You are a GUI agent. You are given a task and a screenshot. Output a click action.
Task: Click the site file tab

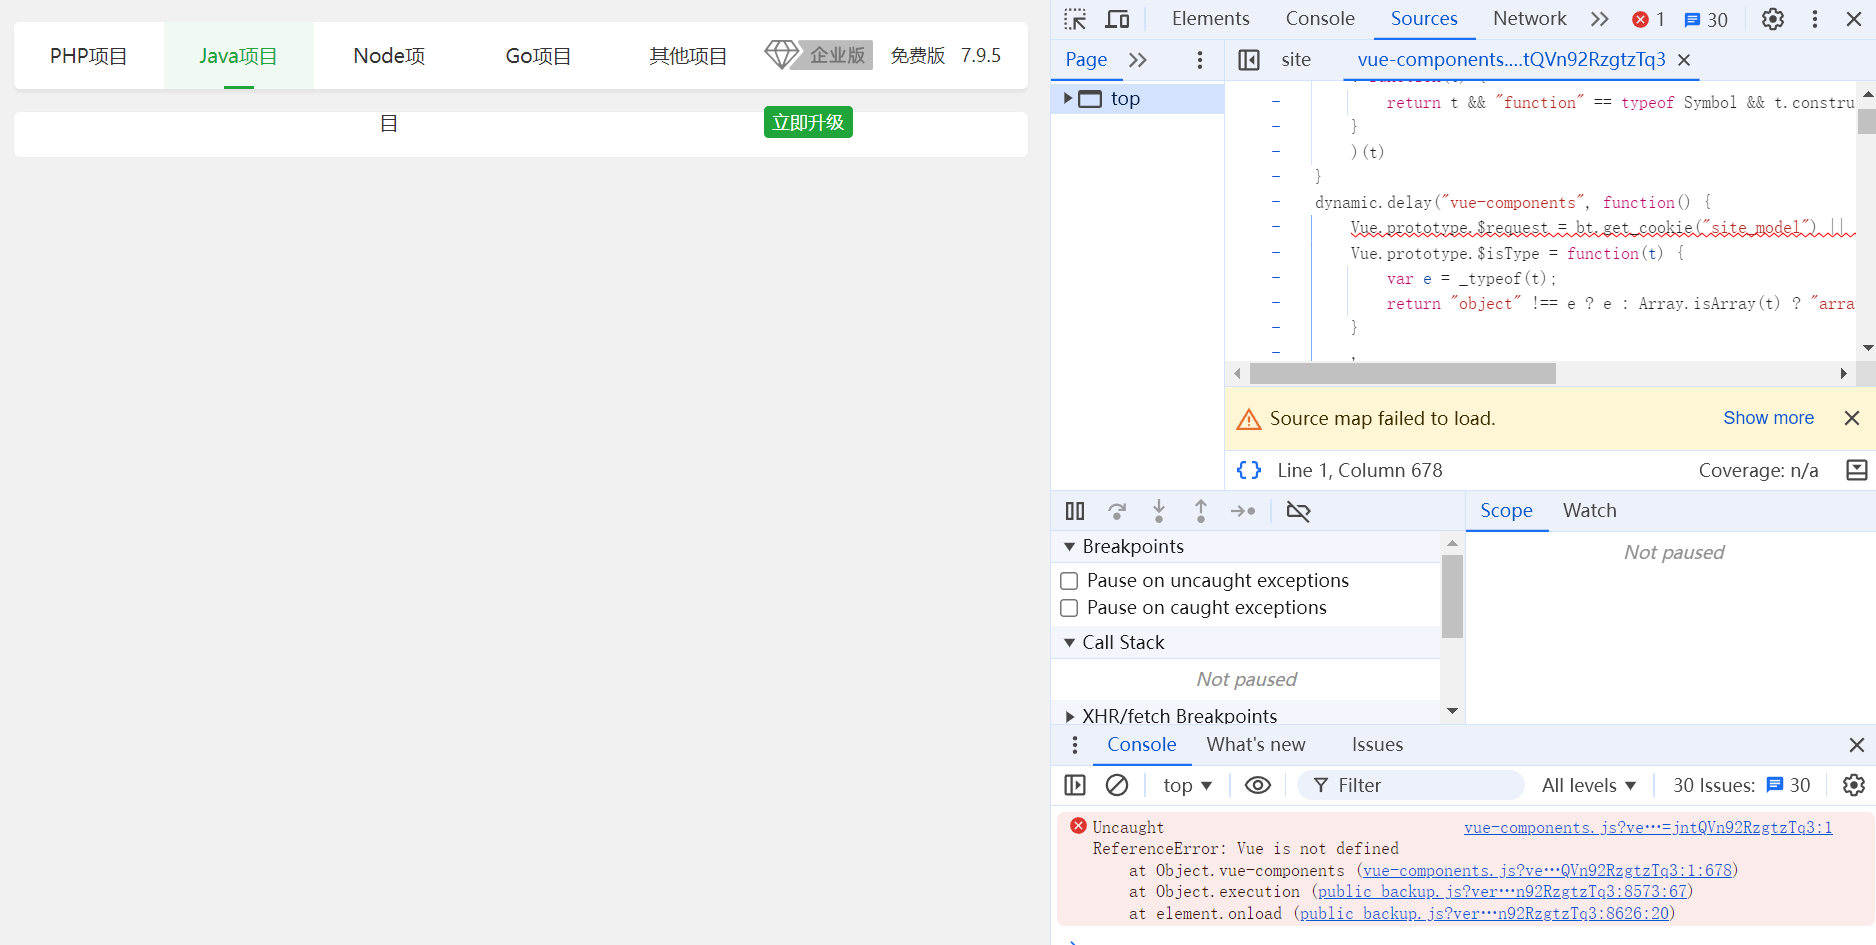[1296, 60]
